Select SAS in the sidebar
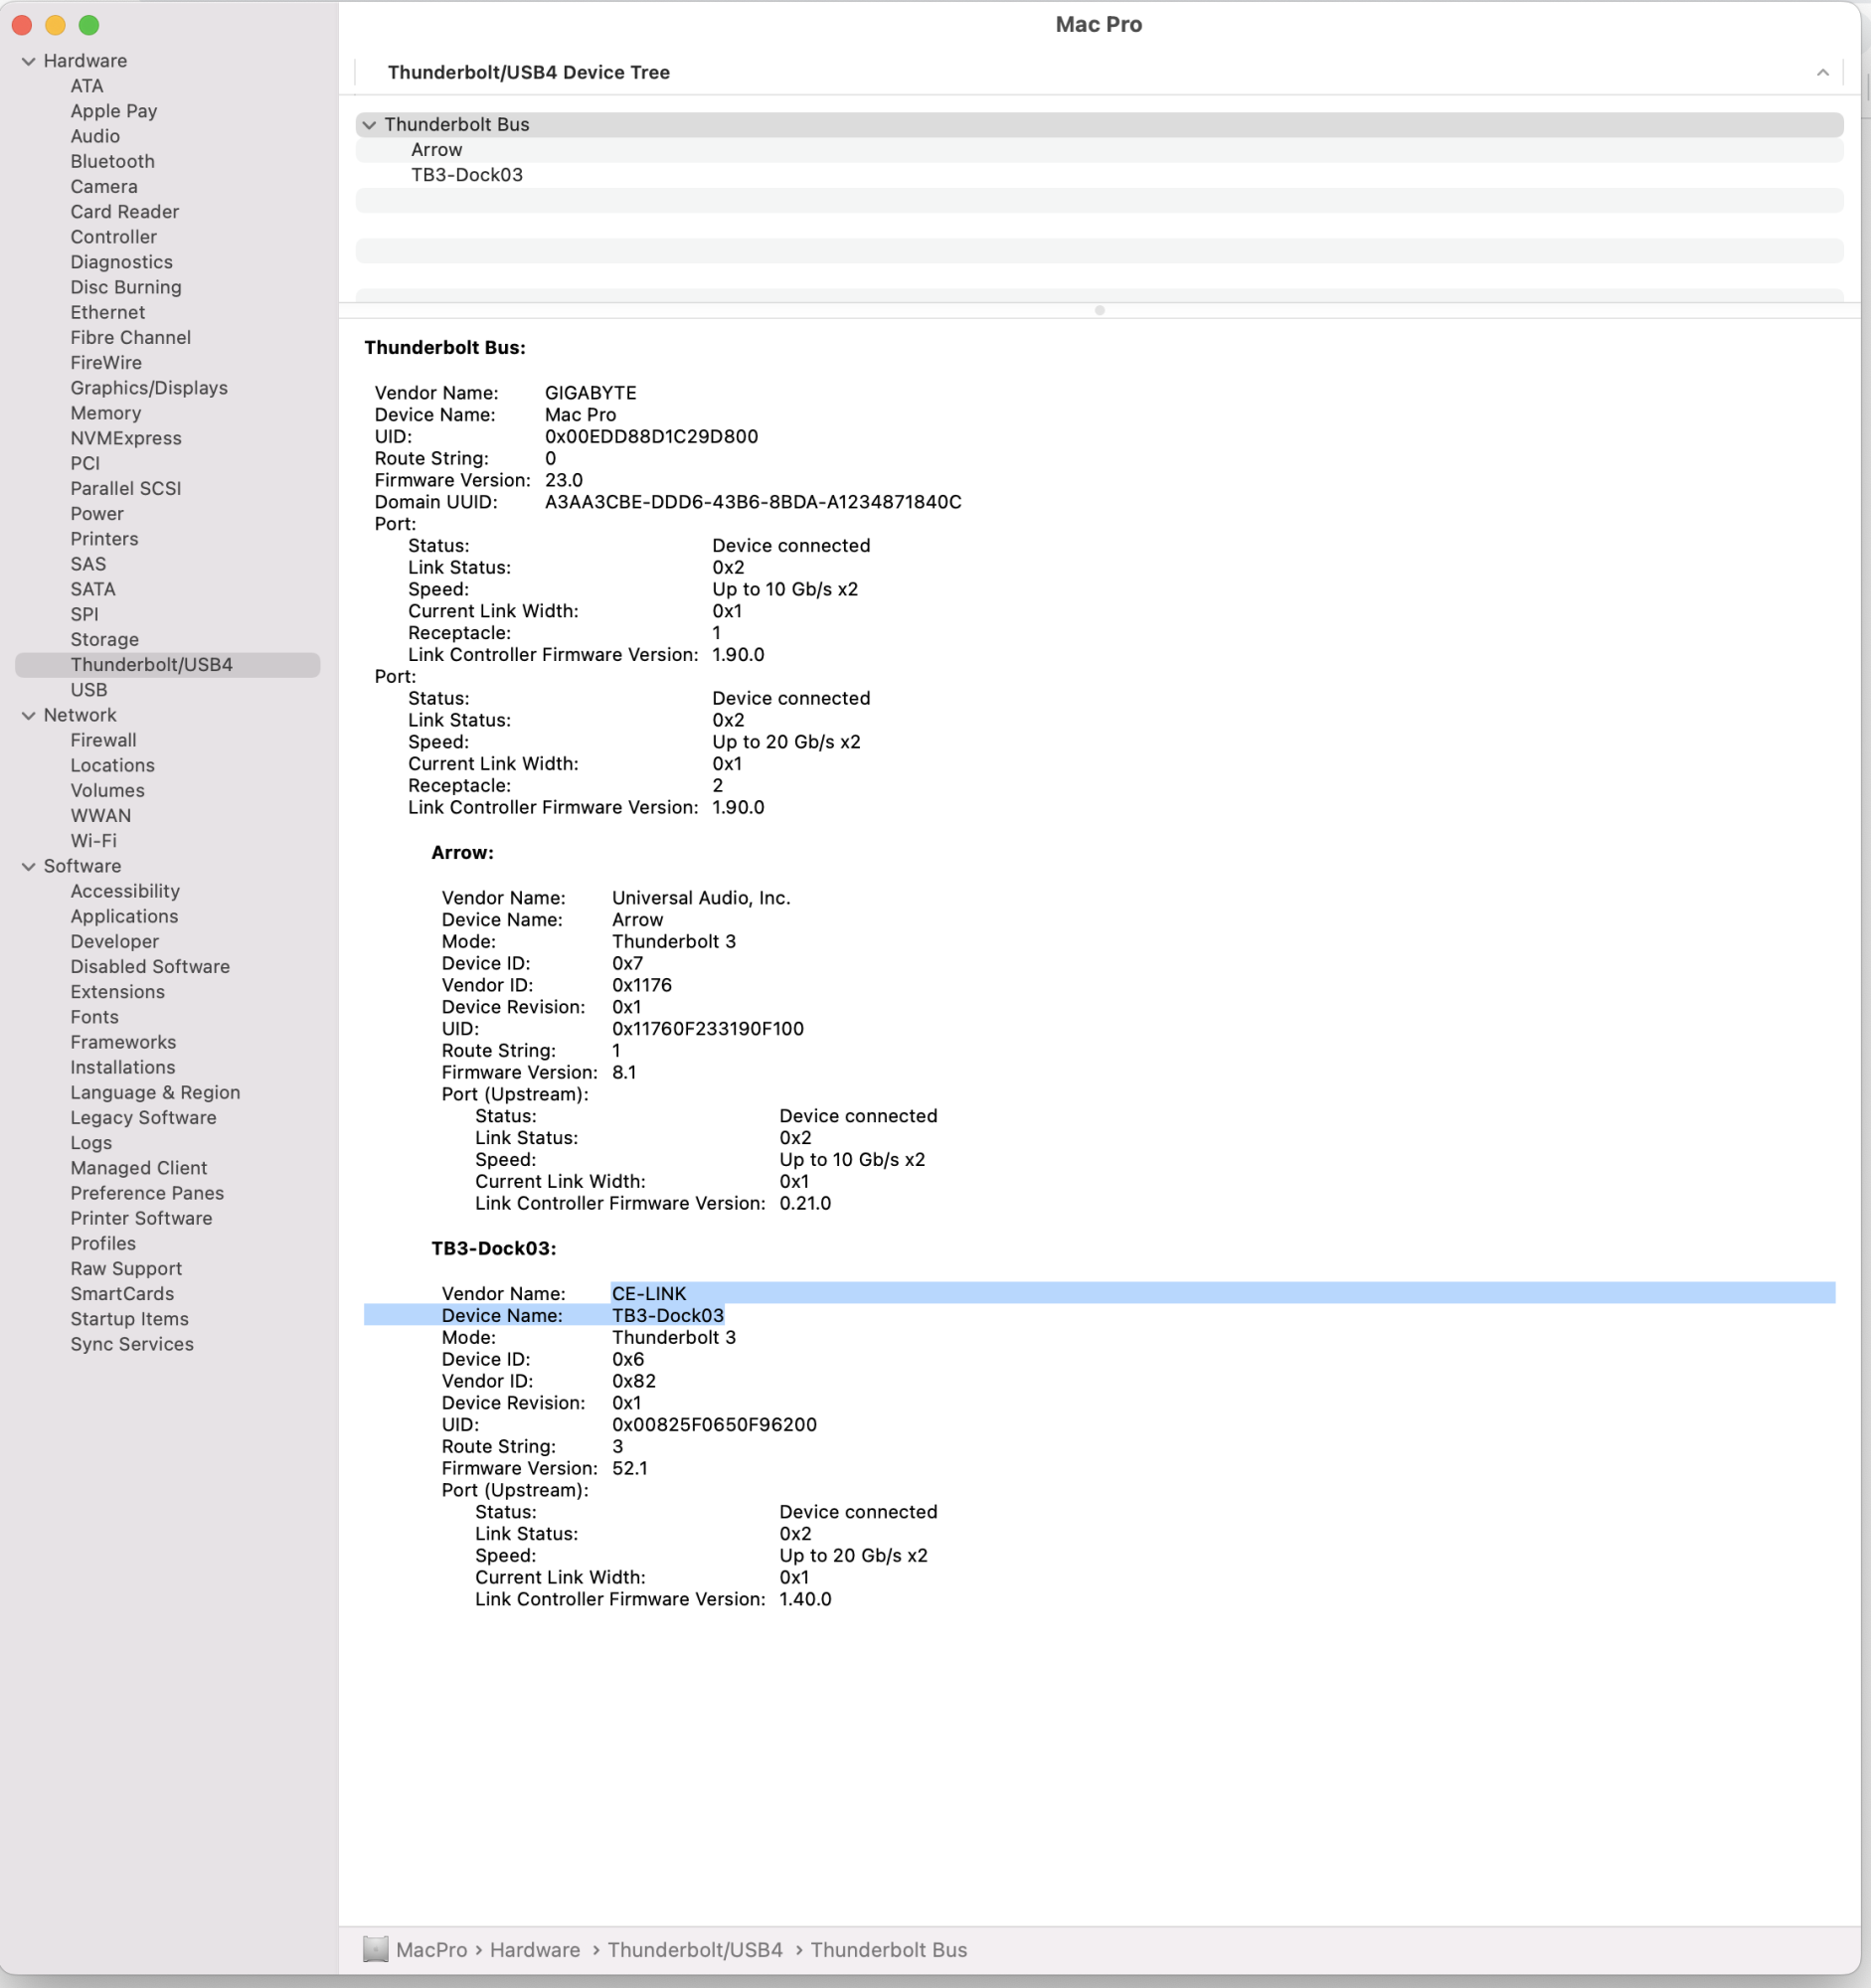Screen dimensions: 1871x1988 coord(88,564)
